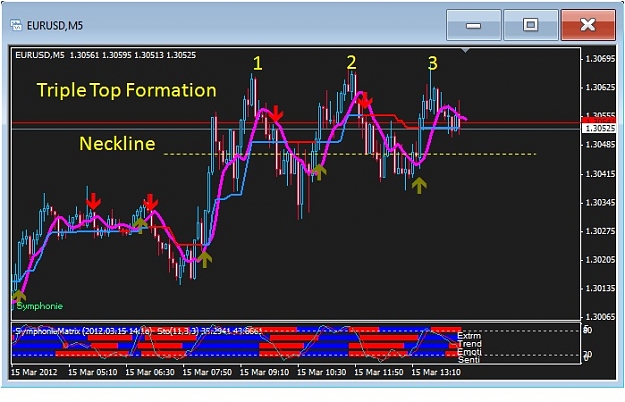Screen dimensions: 625x402
Task: Click the current price label 1.30525
Action: [x=599, y=128]
